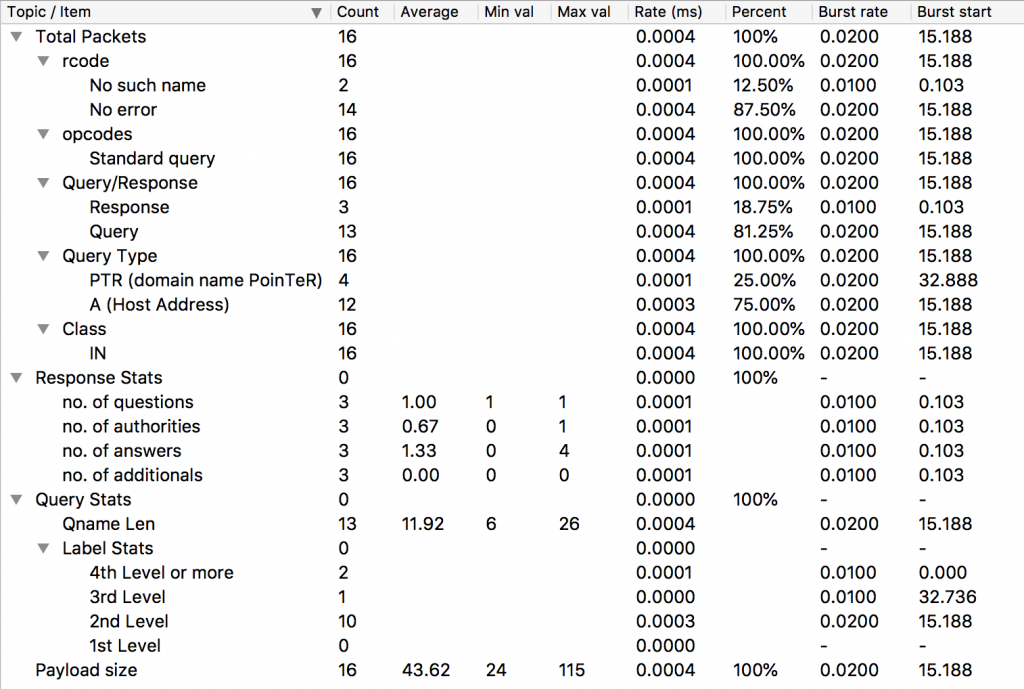The image size is (1024, 689).
Task: Sort by Topic / Item column header
Action: 165,12
